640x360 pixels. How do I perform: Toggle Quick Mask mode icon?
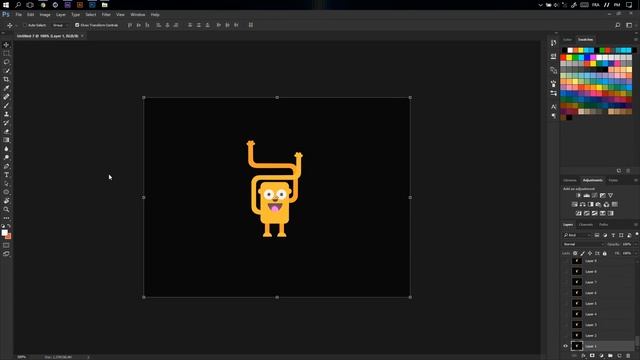click(6, 245)
